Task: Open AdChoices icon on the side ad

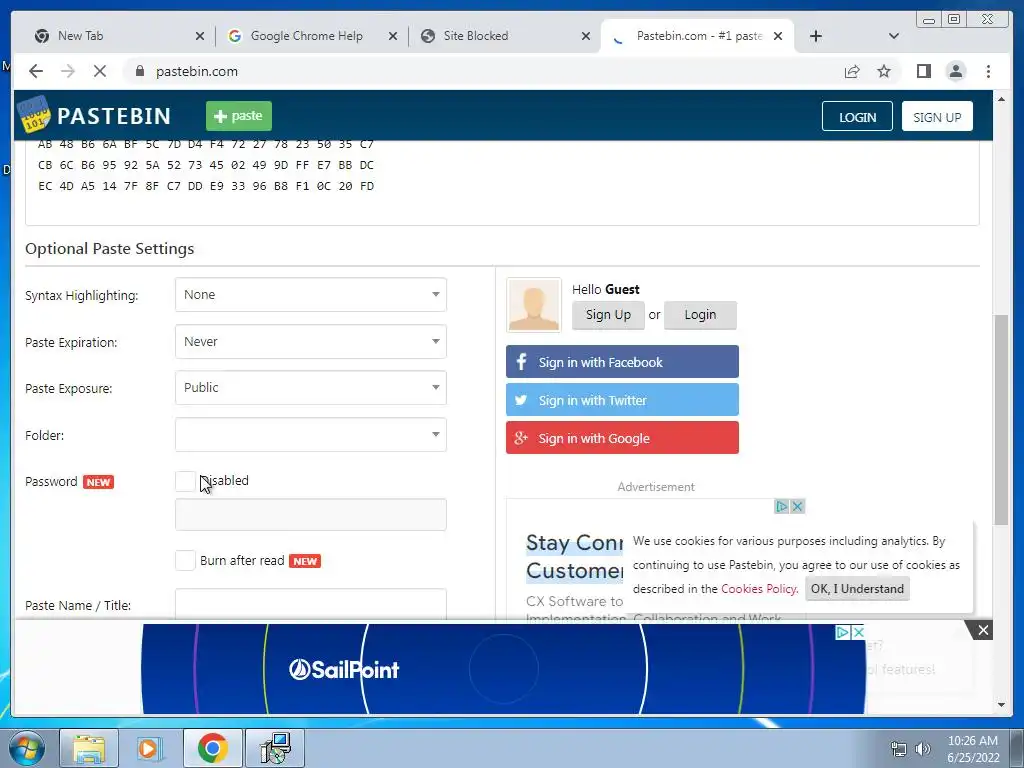Action: (782, 506)
